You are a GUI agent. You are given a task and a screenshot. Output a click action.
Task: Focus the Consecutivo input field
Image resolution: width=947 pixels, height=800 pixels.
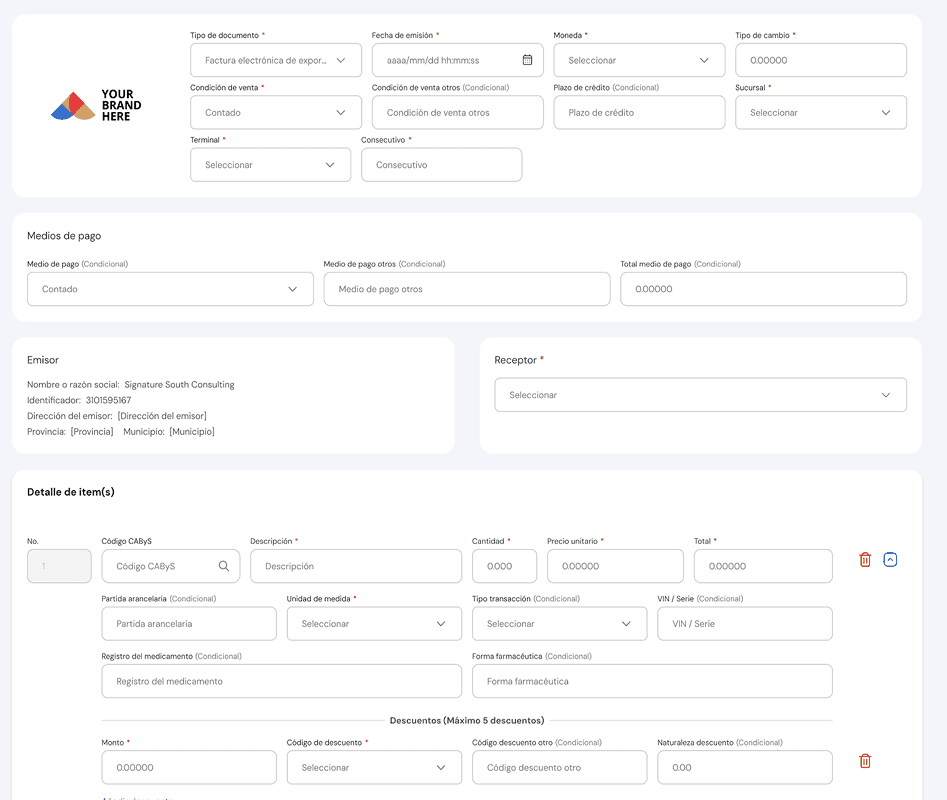pyautogui.click(x=441, y=165)
